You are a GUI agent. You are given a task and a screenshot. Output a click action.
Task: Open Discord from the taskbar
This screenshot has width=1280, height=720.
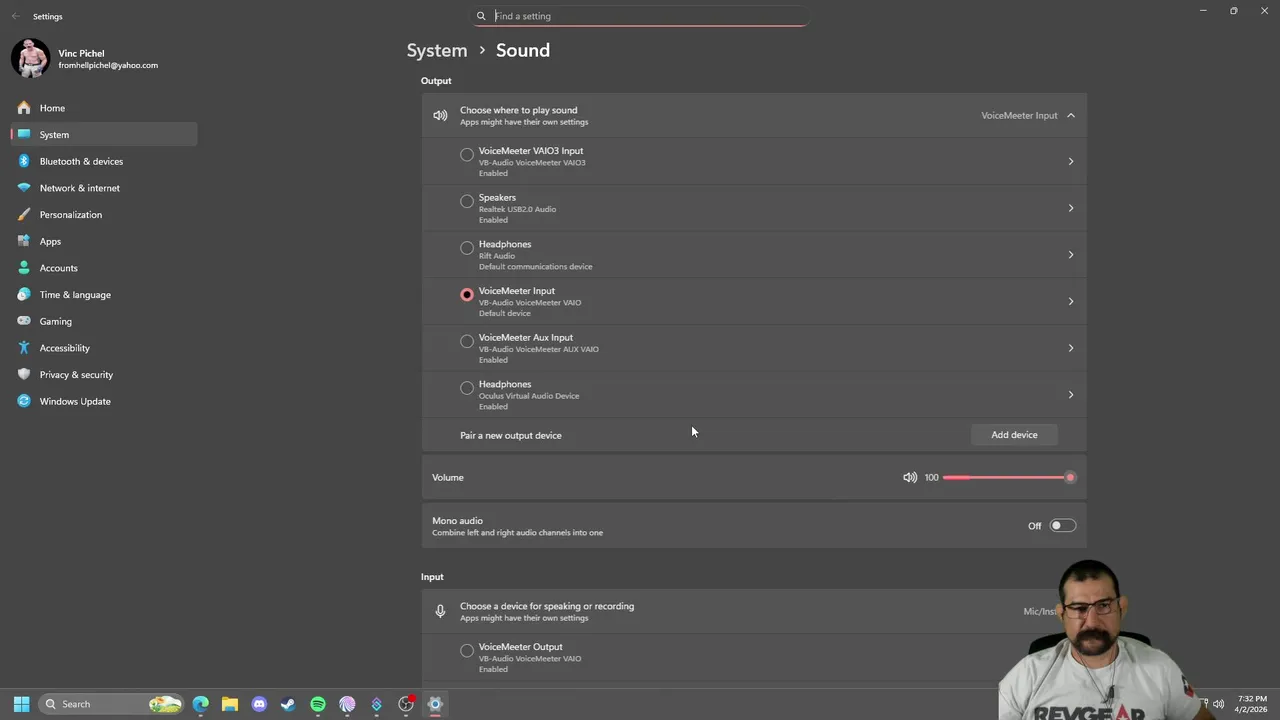click(259, 704)
